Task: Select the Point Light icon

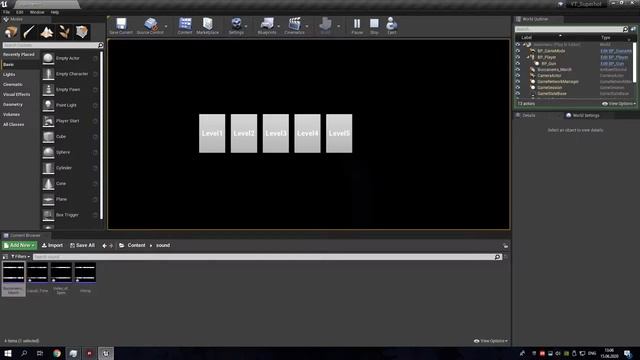Action: (48, 105)
